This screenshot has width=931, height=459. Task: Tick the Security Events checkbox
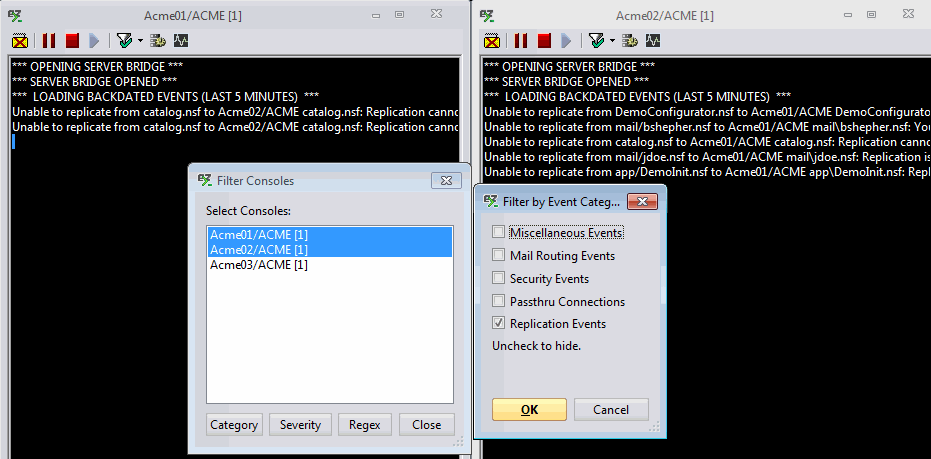coord(498,279)
